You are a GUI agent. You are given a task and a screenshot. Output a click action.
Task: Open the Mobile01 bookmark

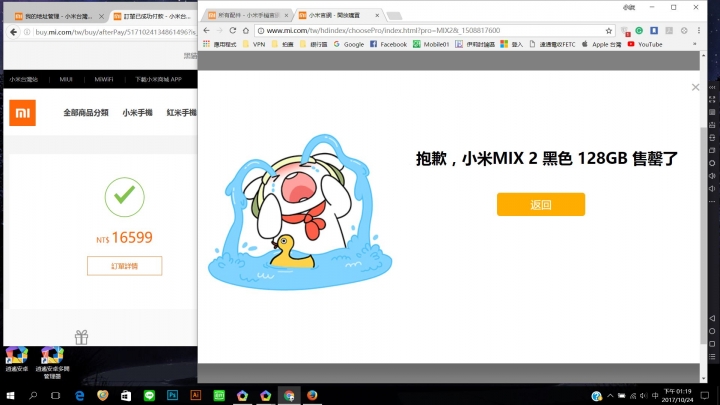(431, 44)
